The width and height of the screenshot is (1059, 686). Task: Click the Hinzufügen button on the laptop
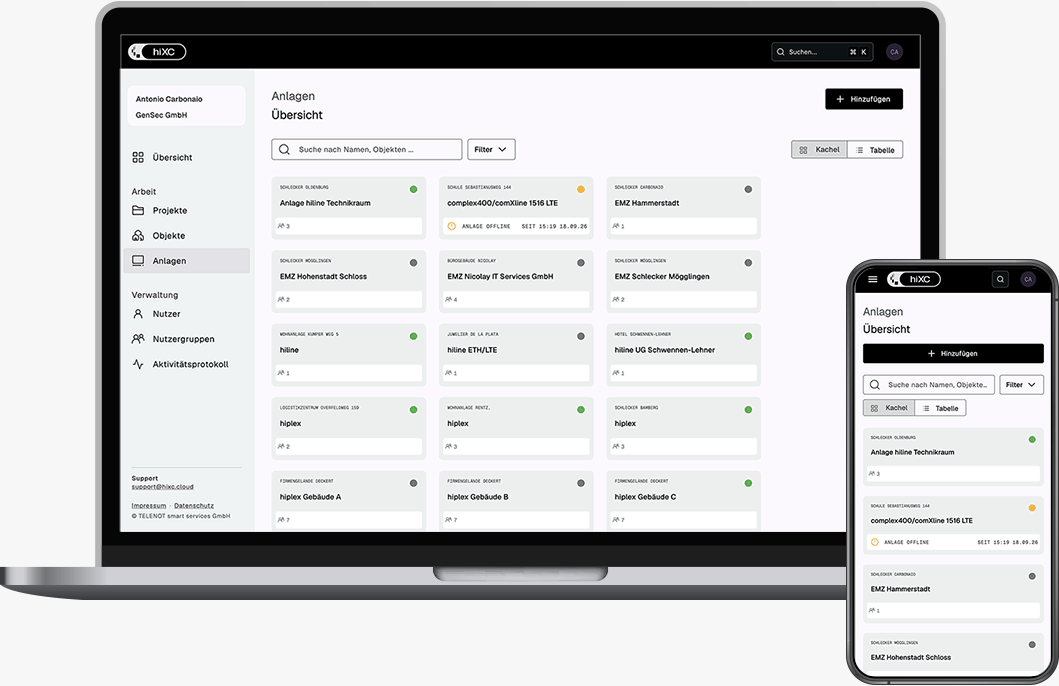click(864, 99)
